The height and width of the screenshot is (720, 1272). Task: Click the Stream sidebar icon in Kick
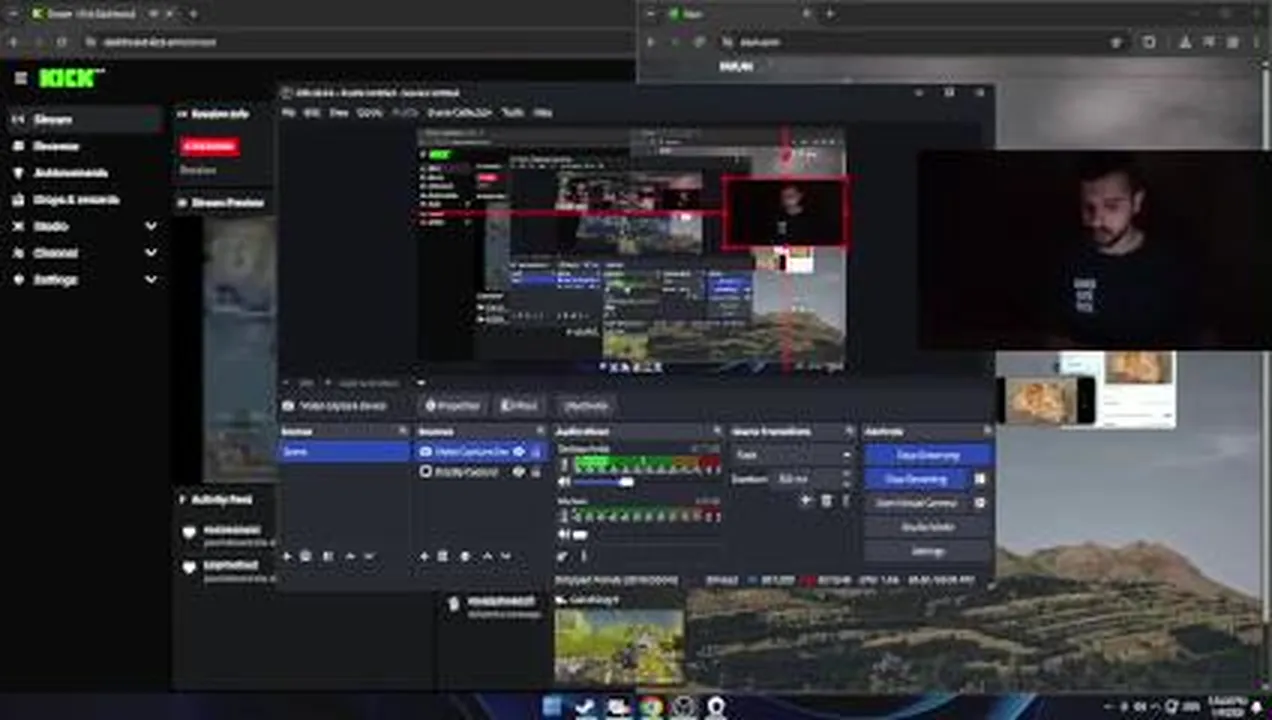tap(18, 119)
